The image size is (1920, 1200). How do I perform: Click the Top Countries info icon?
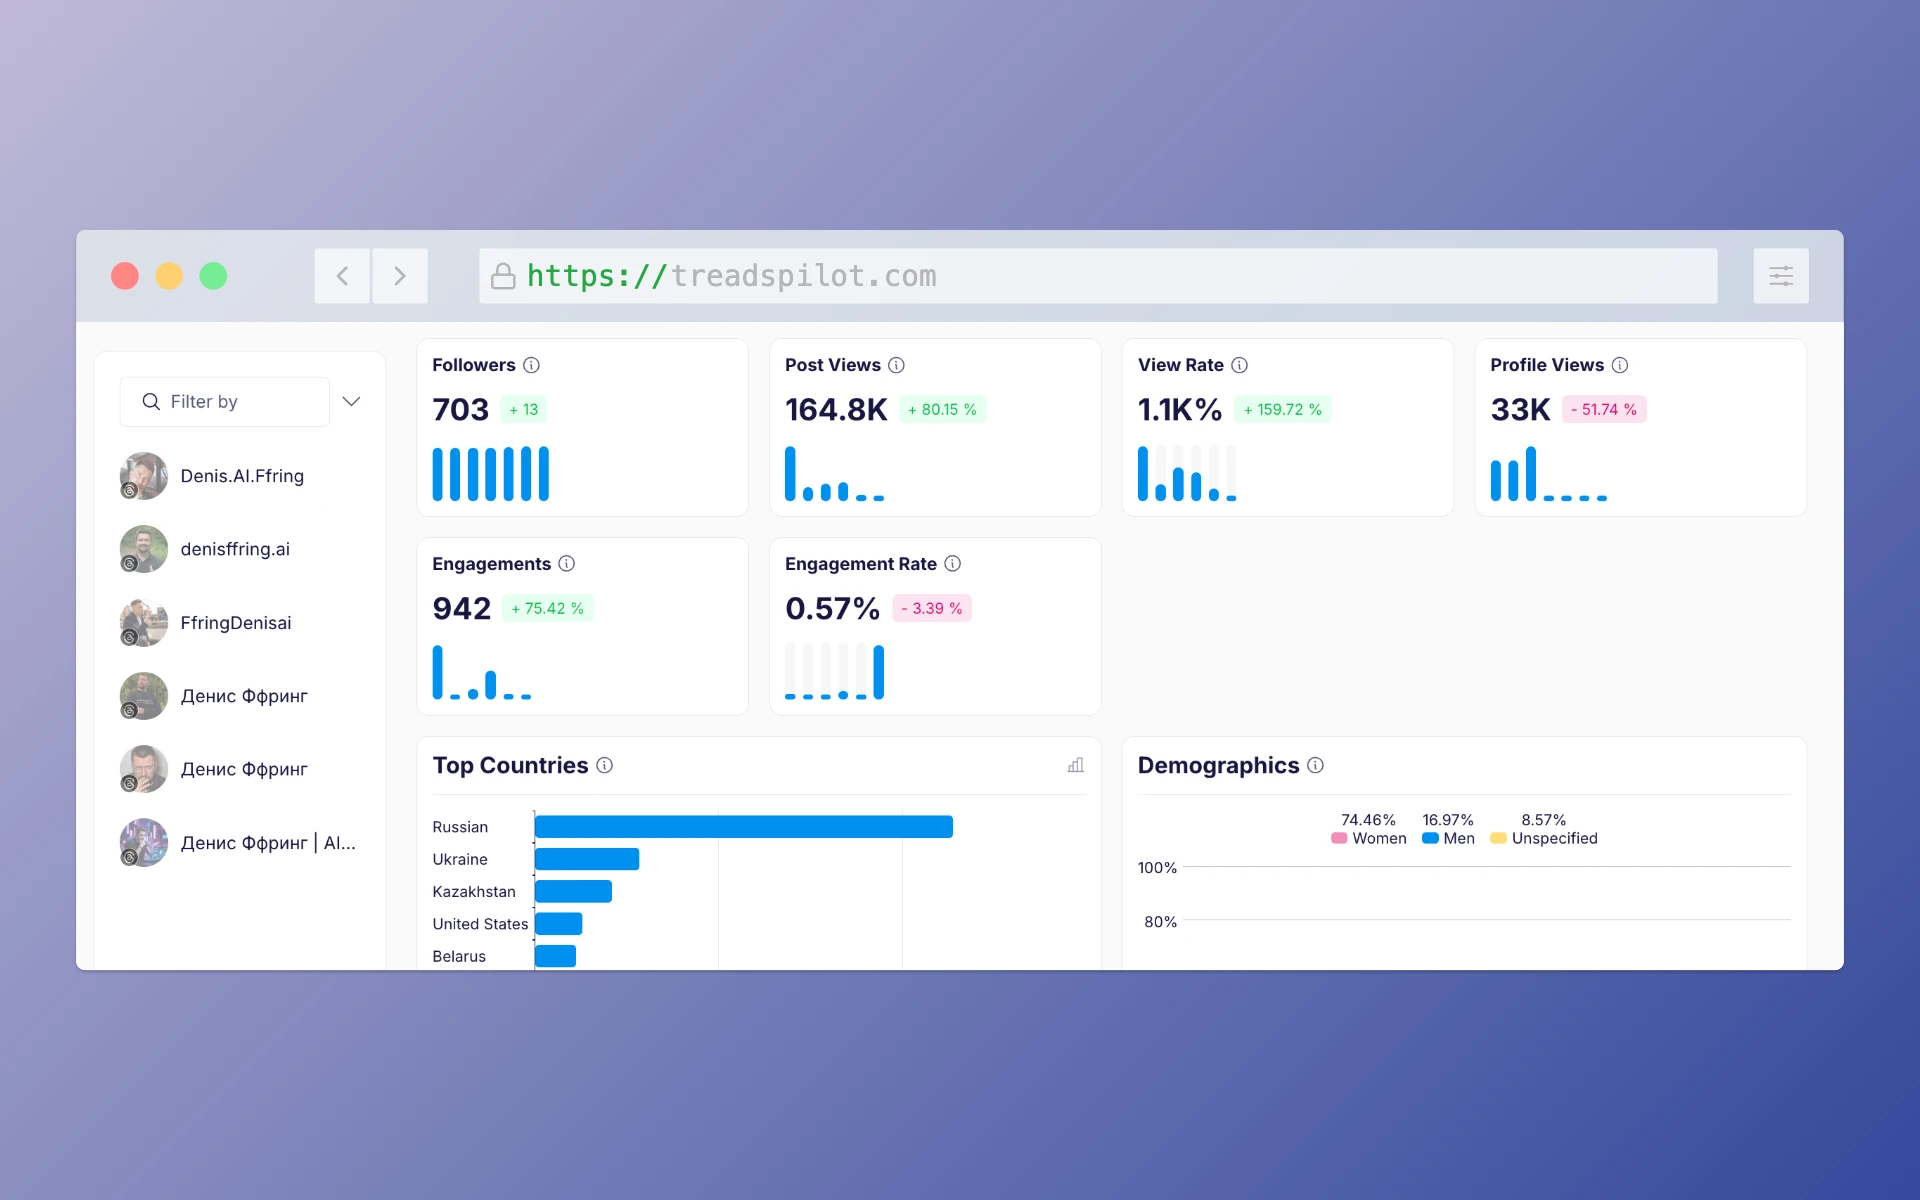(x=604, y=765)
